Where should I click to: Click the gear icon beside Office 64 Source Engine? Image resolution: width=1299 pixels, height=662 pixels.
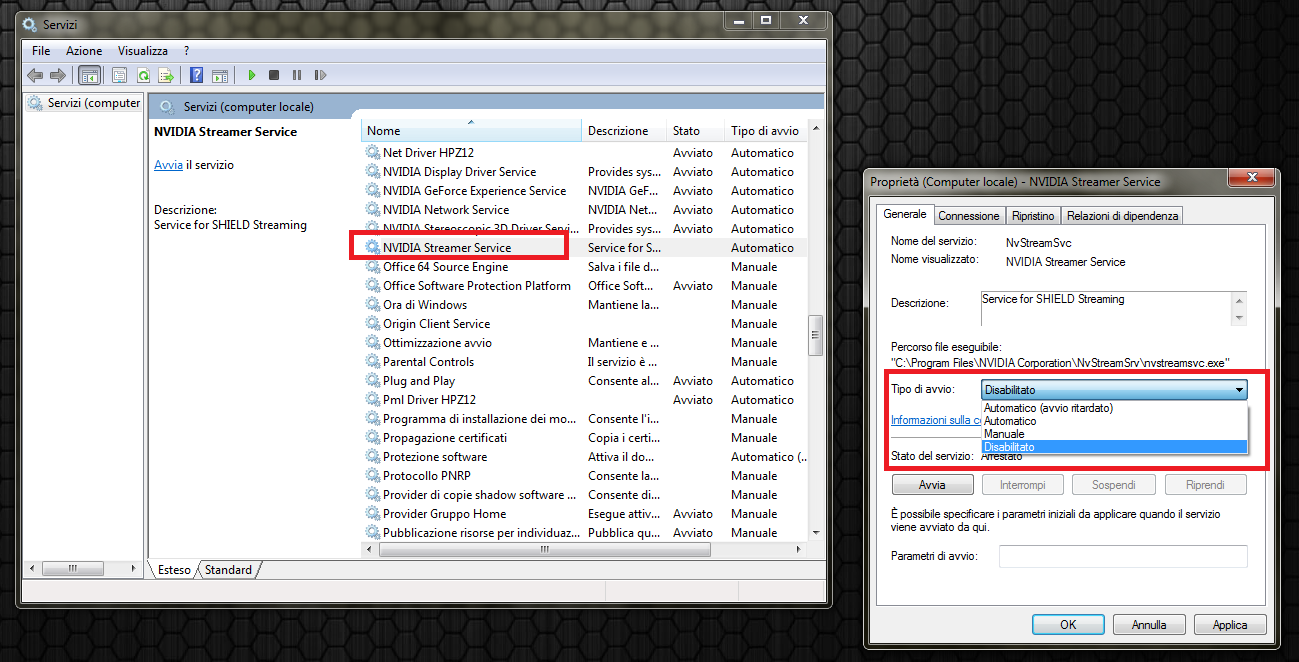[x=373, y=267]
